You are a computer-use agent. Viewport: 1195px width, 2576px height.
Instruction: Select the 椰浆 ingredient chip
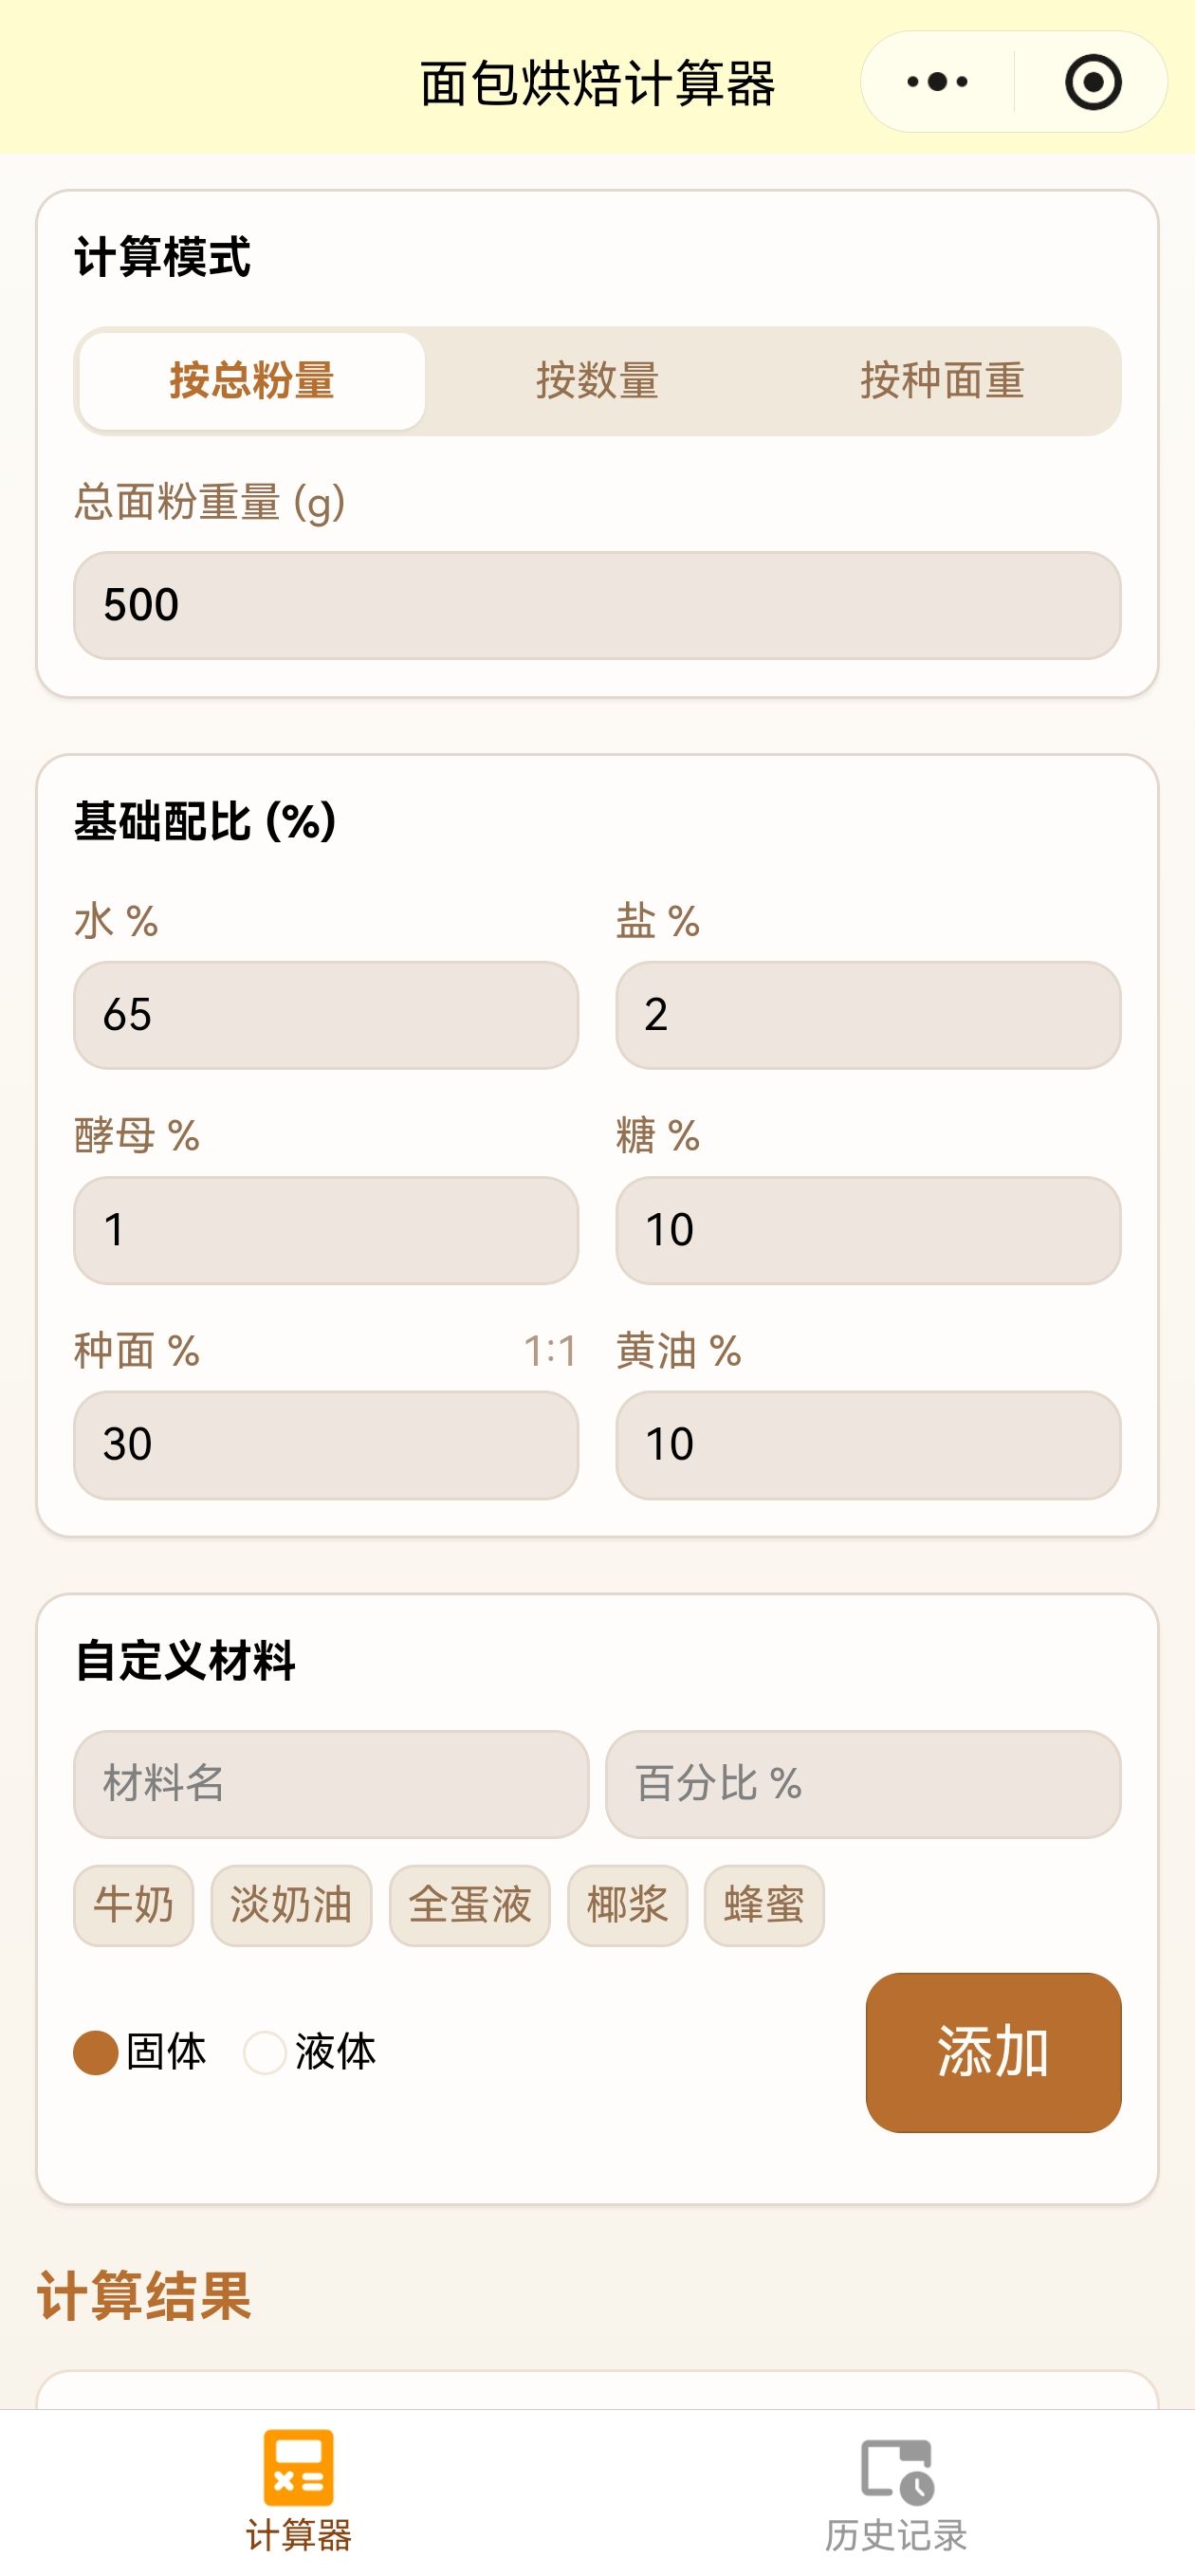click(627, 1905)
